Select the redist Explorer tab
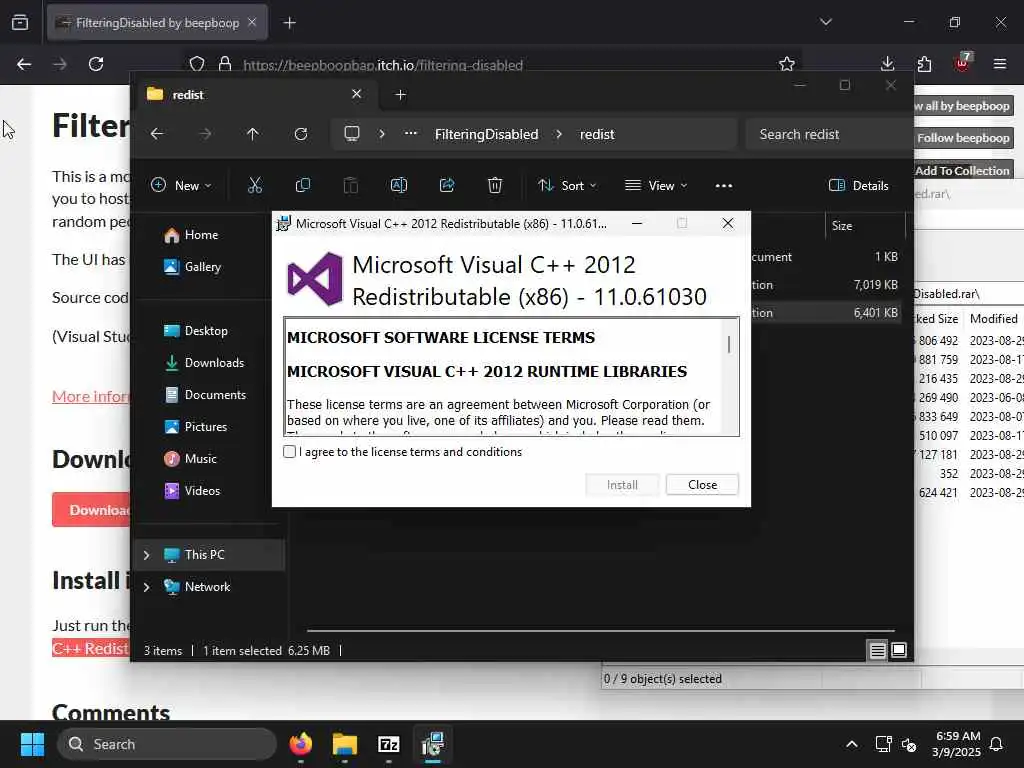Viewport: 1024px width, 768px height. [x=253, y=95]
